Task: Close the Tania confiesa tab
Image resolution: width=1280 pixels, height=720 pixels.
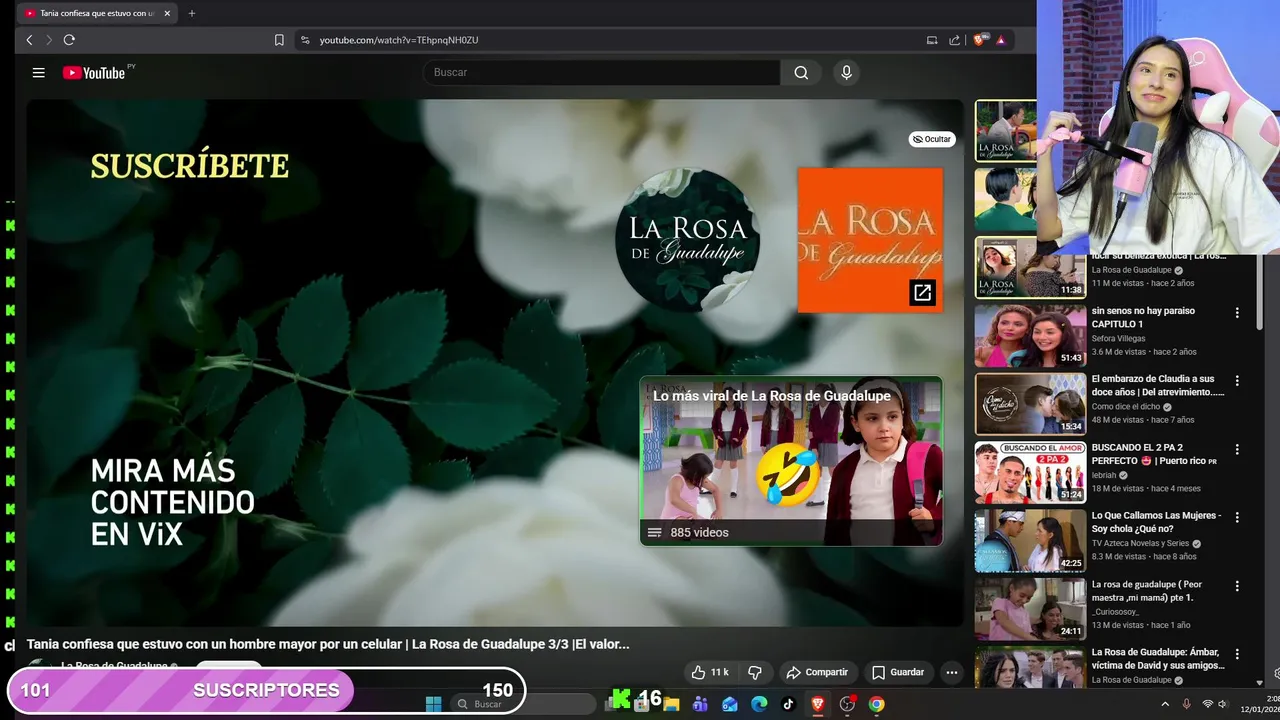Action: pyautogui.click(x=167, y=13)
